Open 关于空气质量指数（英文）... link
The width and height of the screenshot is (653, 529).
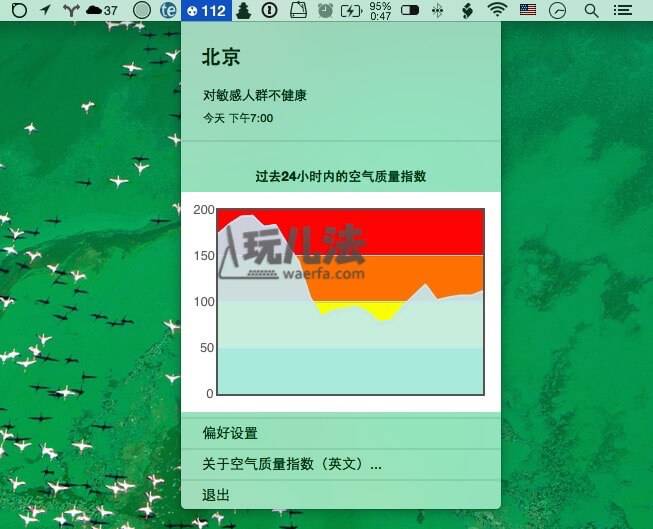tap(292, 464)
